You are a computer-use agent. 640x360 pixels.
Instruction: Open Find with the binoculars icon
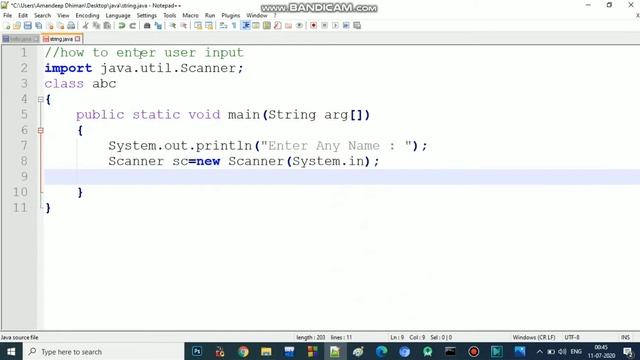click(147, 26)
